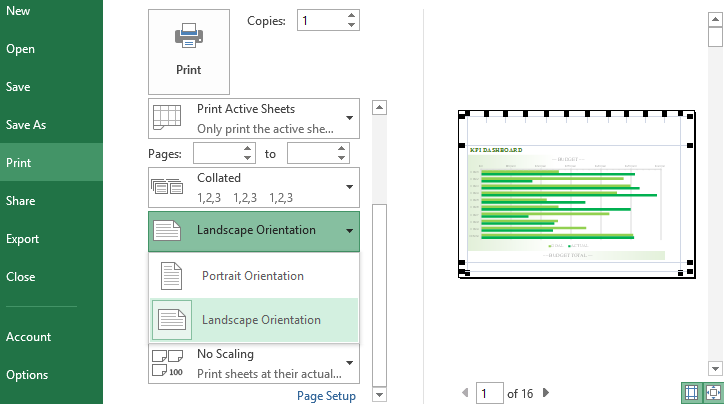Open the No Scaling dropdown
This screenshot has height=404, width=724.
(253, 363)
